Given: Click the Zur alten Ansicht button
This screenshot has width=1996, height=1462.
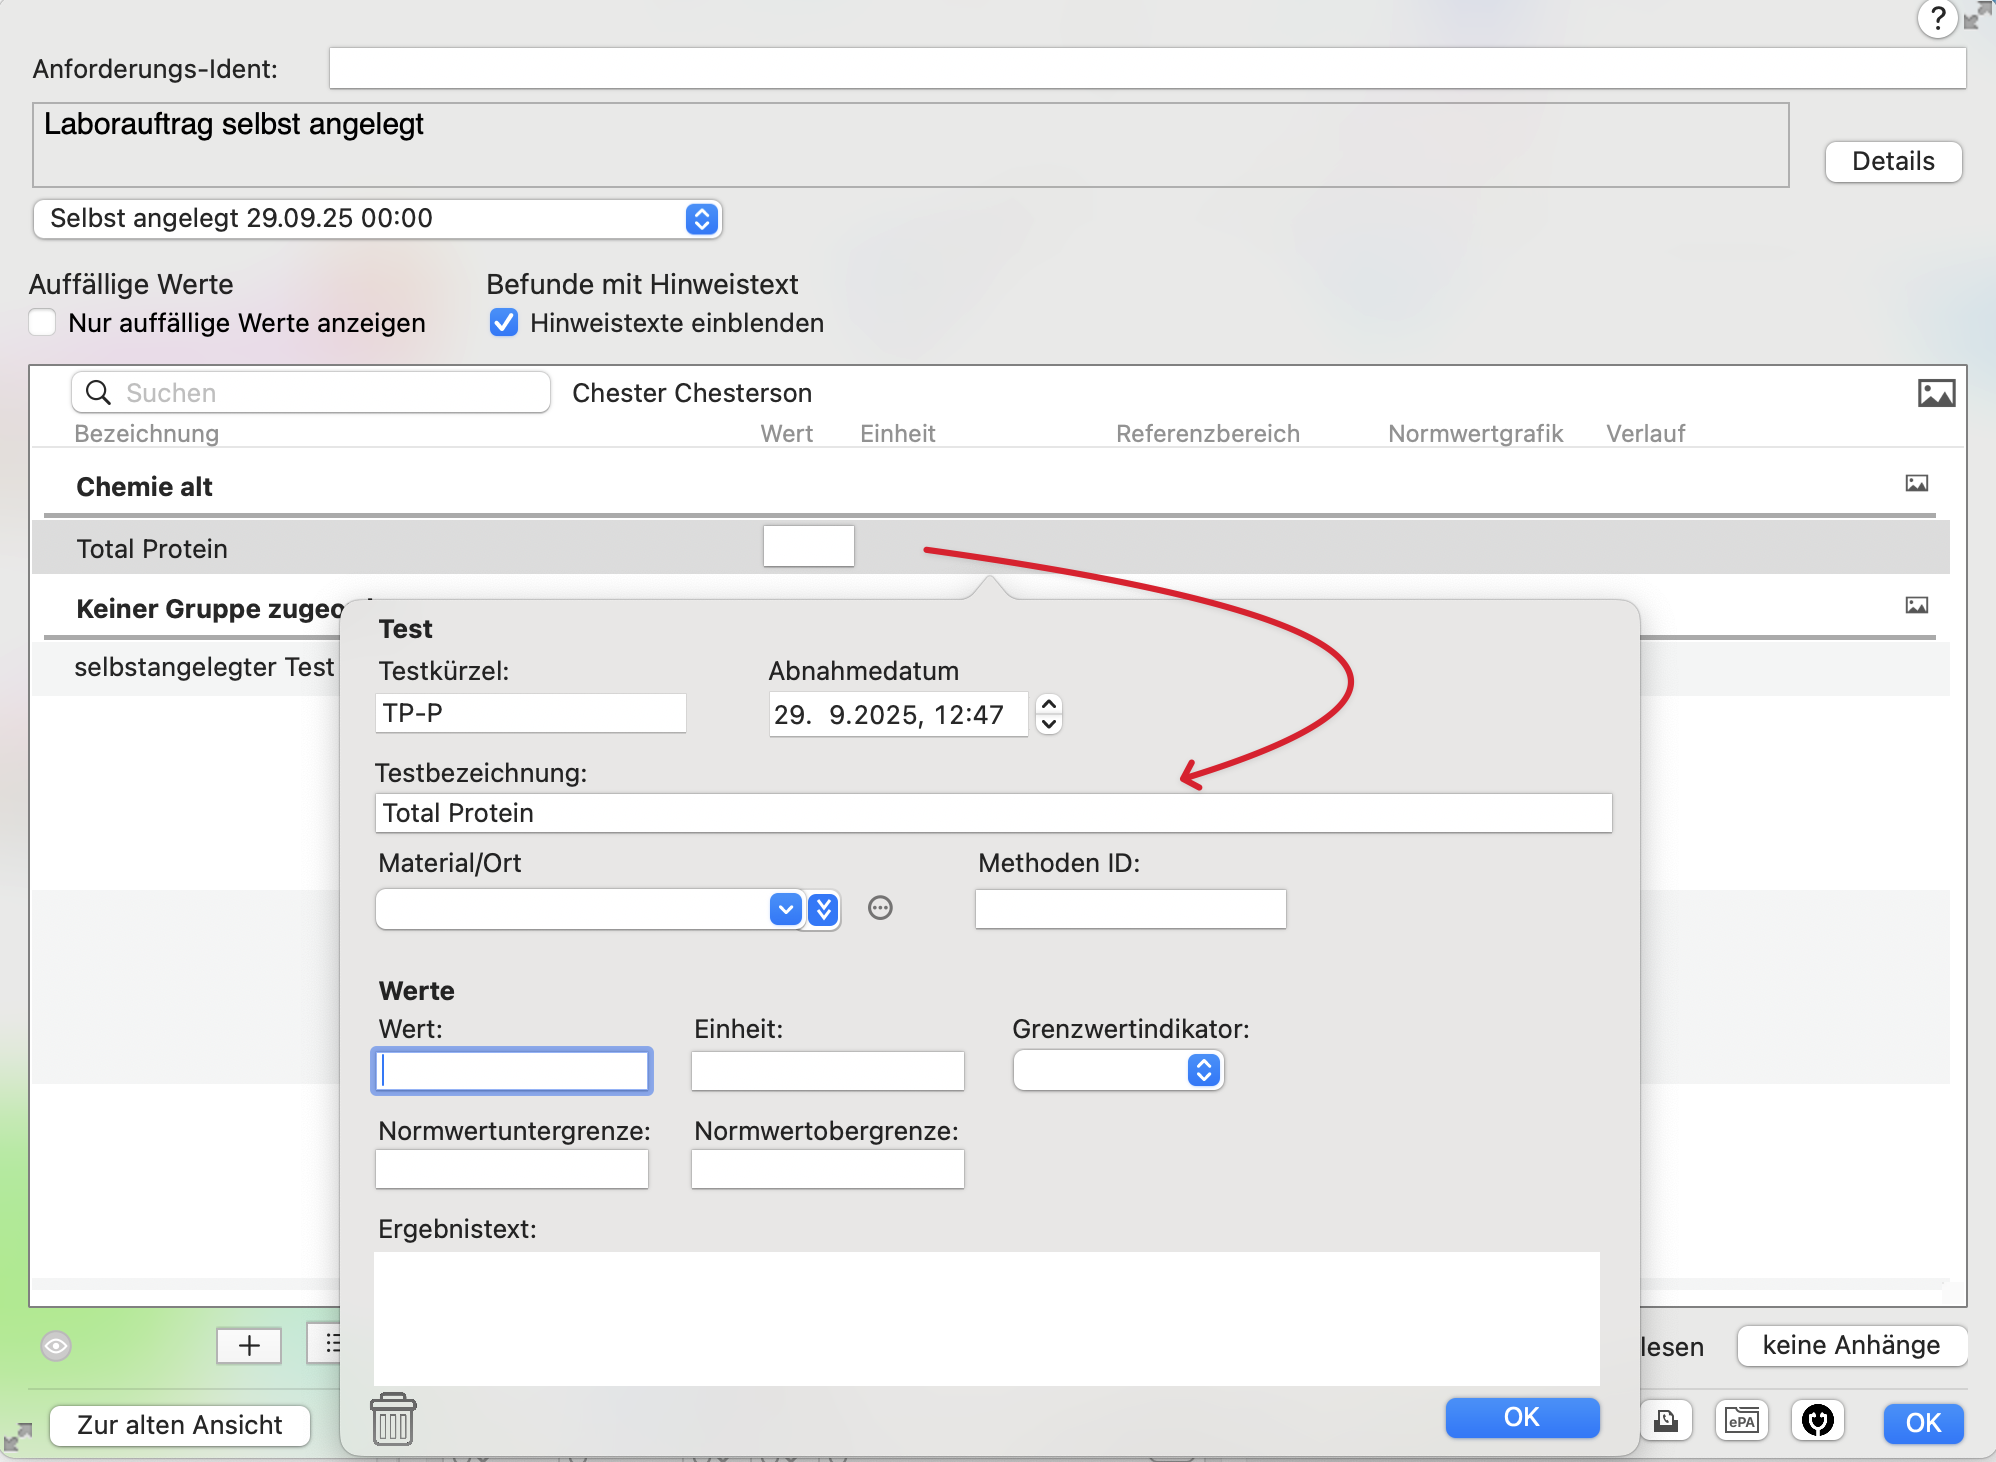Looking at the screenshot, I should click(x=180, y=1424).
